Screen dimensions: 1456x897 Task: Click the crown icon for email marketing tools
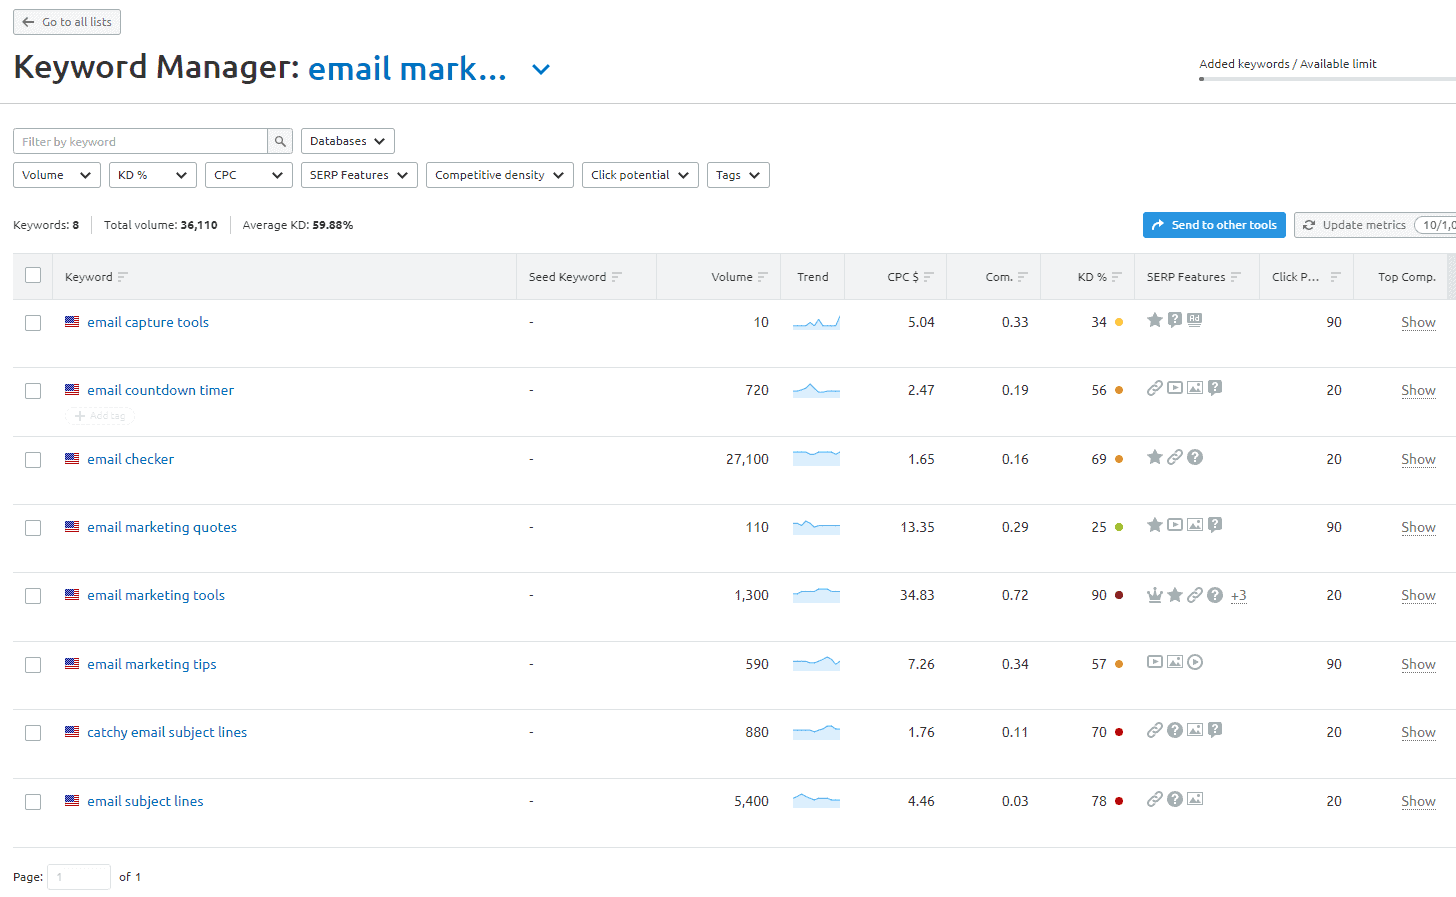1155,595
